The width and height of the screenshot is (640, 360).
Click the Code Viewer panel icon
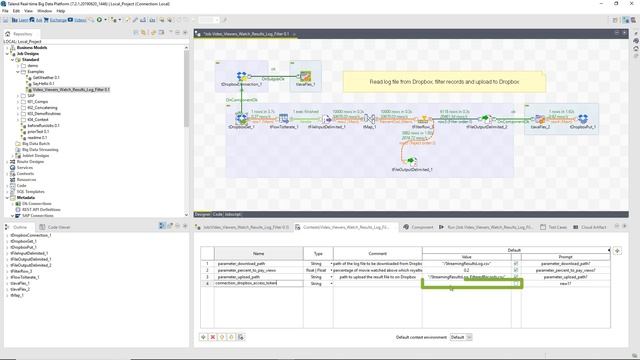click(42, 227)
